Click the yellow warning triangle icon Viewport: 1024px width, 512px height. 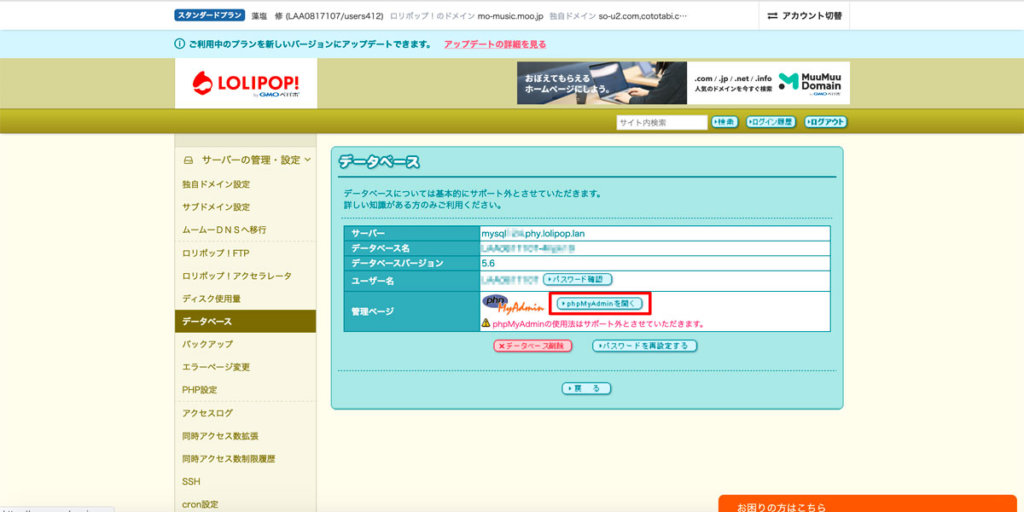click(x=486, y=324)
